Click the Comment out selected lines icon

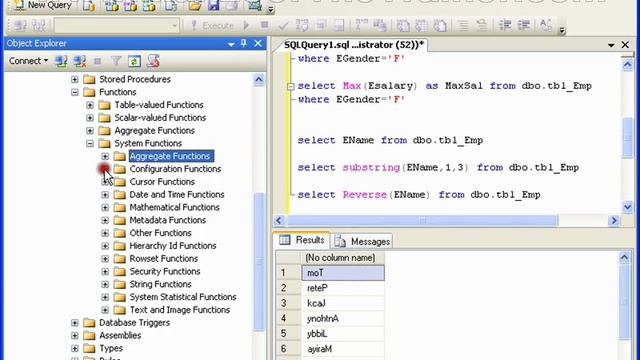[x=463, y=26]
